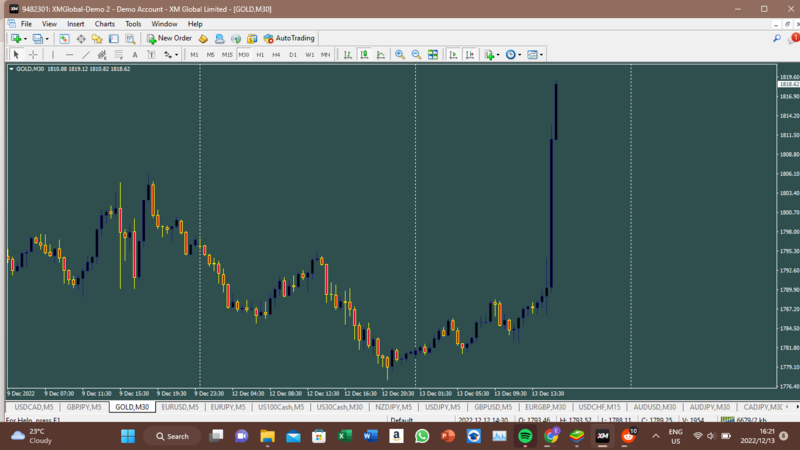800x450 pixels.
Task: Open WhatsApp from the taskbar
Action: [422, 436]
